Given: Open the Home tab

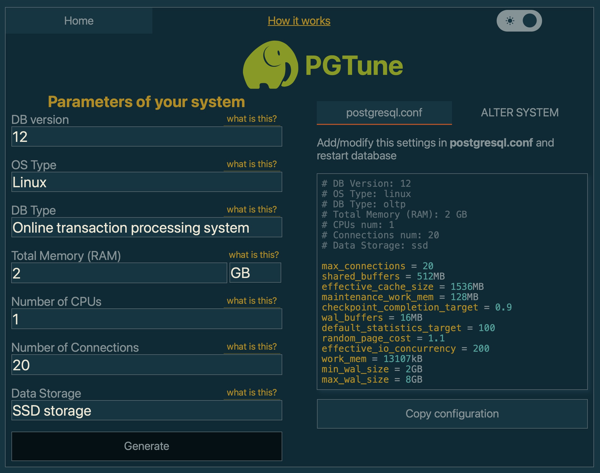Looking at the screenshot, I should click(79, 21).
